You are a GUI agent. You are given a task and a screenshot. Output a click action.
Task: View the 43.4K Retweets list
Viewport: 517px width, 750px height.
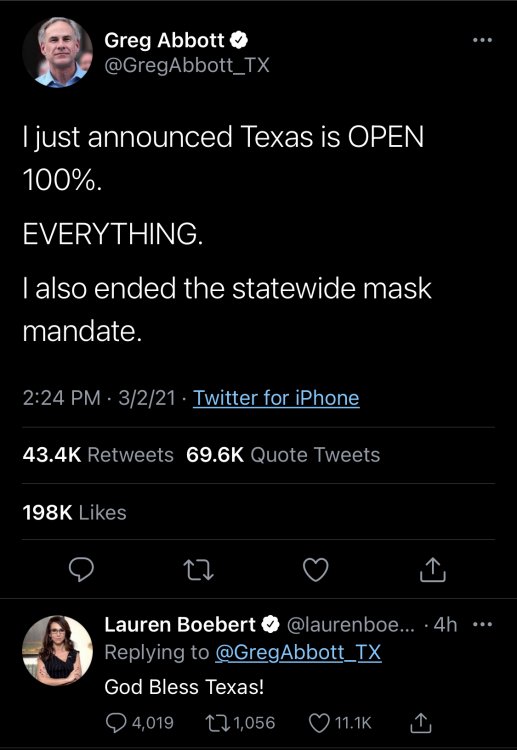coord(98,455)
